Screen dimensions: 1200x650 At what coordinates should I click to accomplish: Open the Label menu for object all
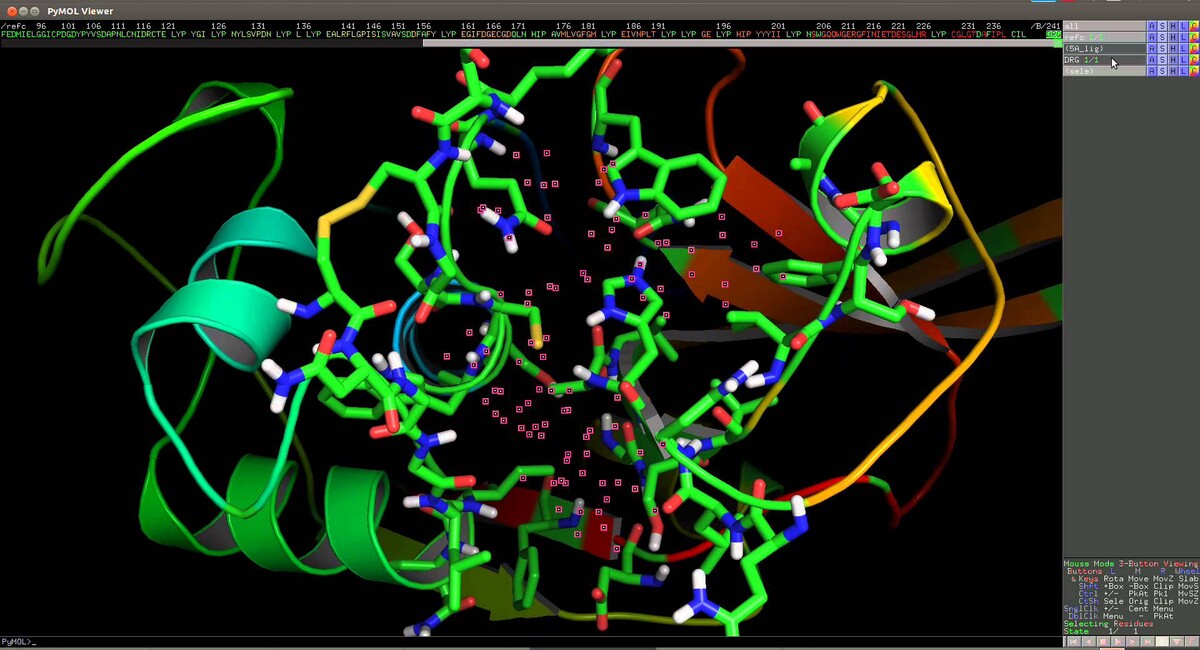coord(1183,26)
